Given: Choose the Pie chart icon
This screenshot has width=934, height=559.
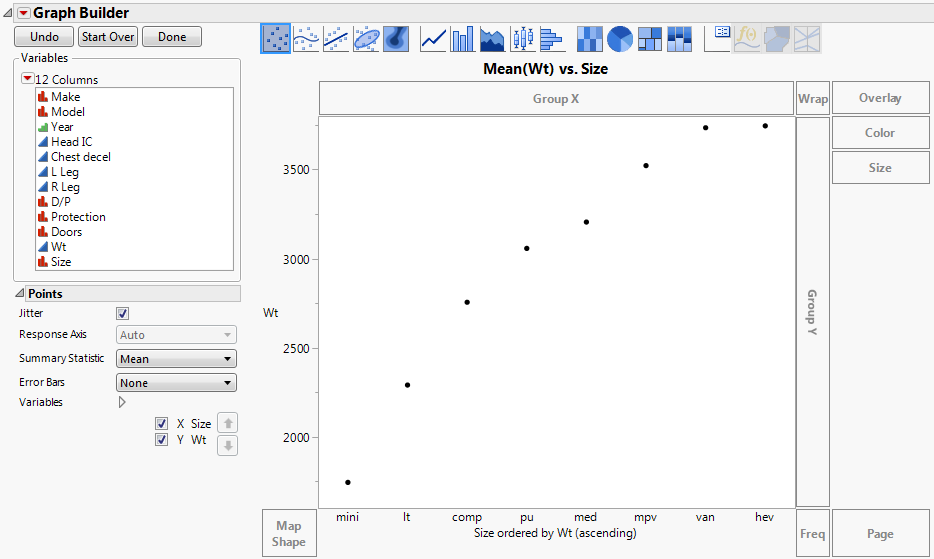Looking at the screenshot, I should pos(620,39).
